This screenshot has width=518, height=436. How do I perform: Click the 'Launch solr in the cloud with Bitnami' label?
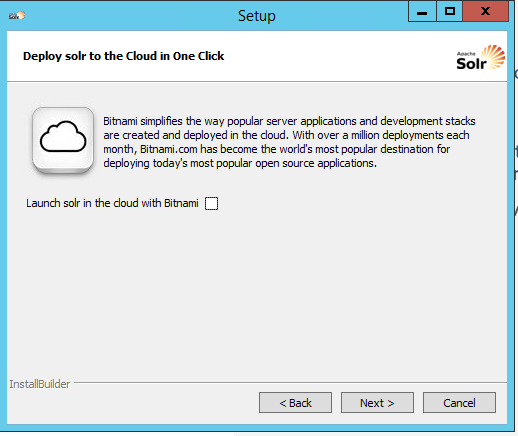pos(112,203)
